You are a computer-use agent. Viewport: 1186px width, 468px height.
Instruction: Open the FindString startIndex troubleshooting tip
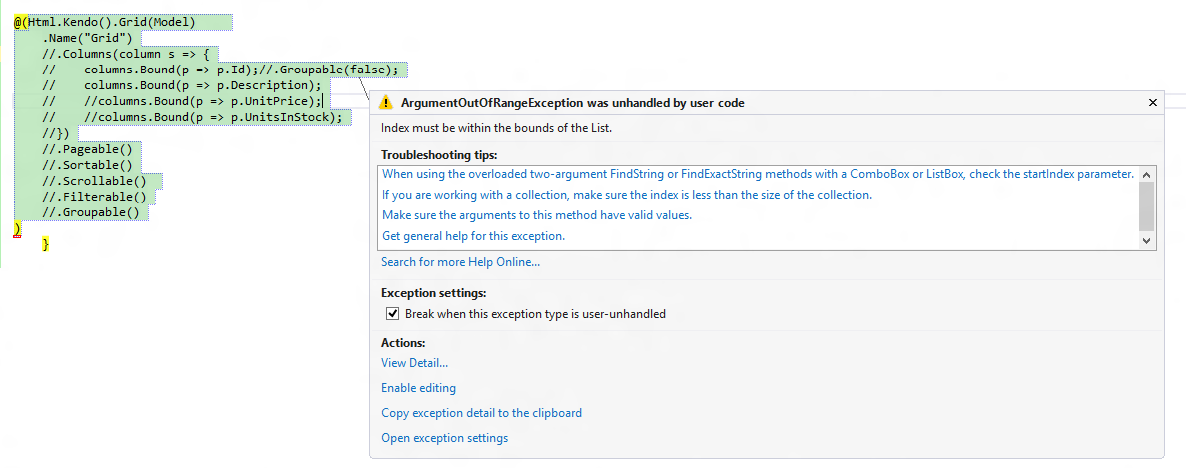(757, 174)
